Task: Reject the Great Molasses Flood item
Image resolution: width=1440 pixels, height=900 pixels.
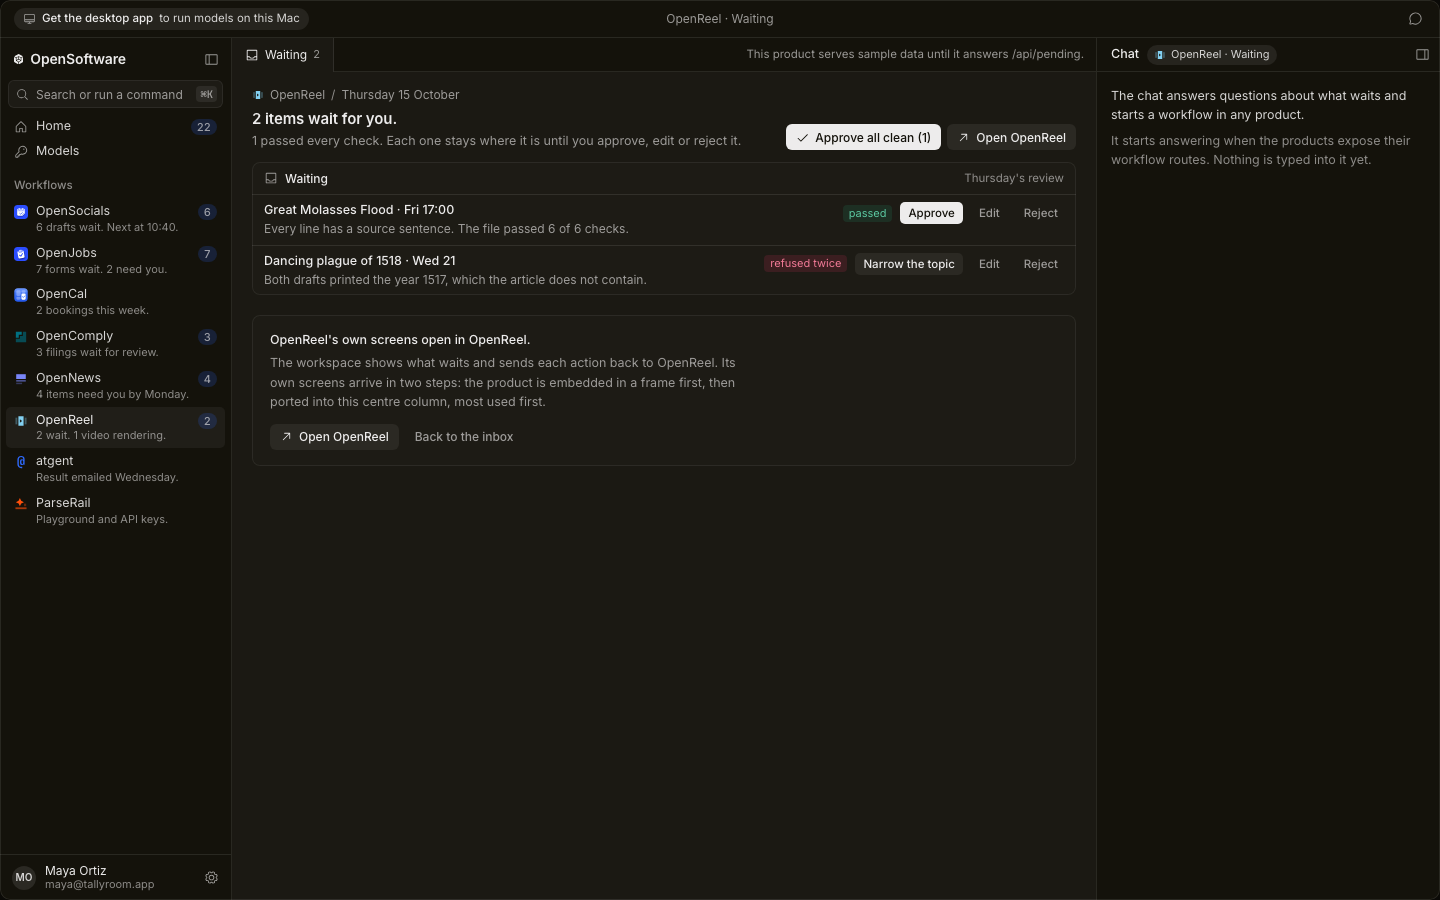Action: click(x=1040, y=213)
